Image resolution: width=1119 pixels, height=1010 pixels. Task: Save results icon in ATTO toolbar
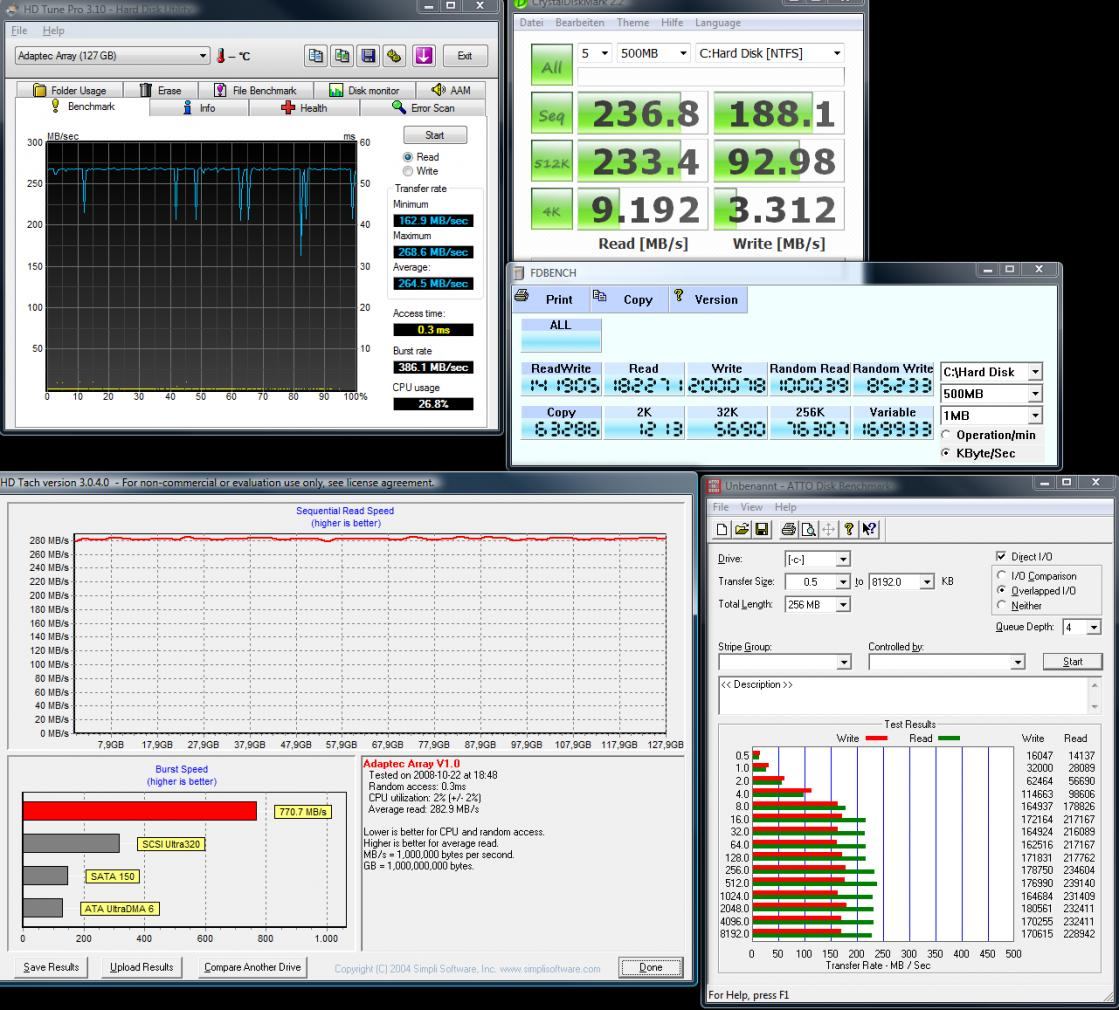tap(761, 530)
